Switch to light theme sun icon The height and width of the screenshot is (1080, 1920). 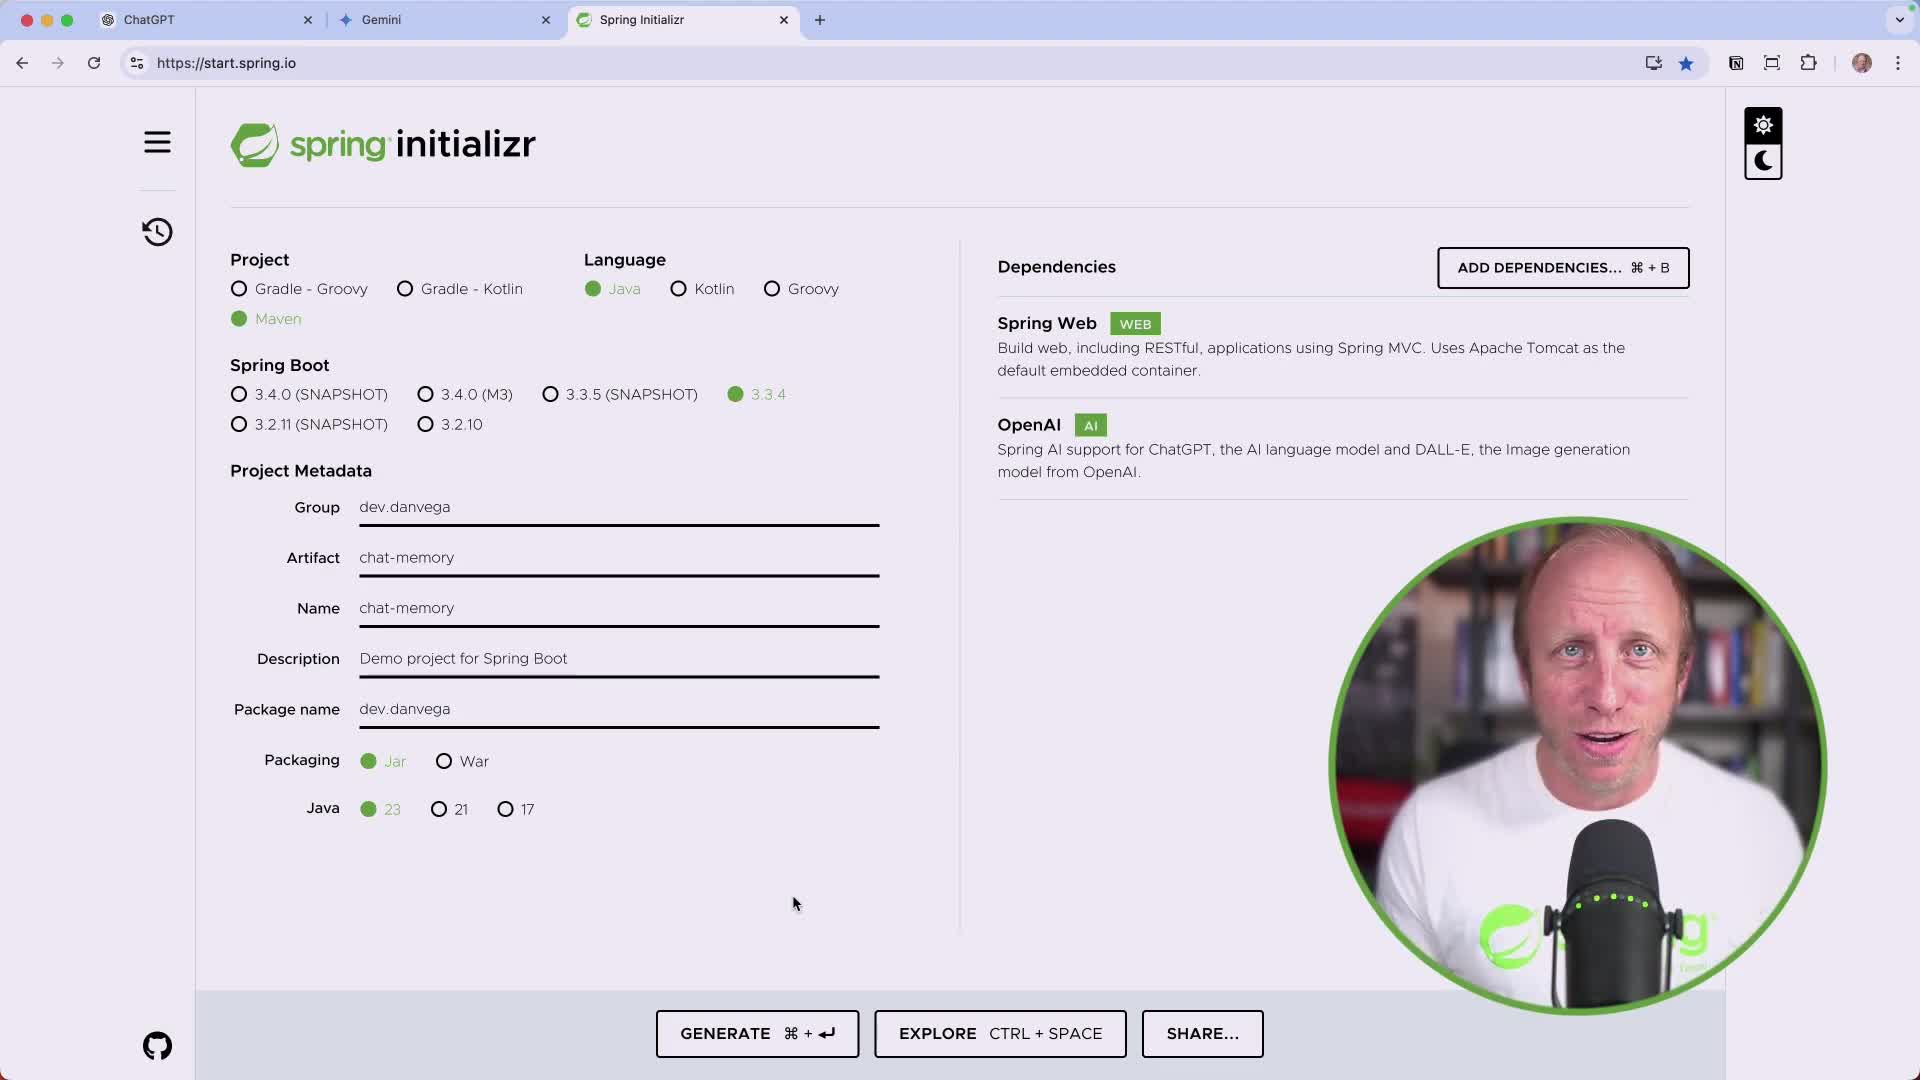point(1763,125)
